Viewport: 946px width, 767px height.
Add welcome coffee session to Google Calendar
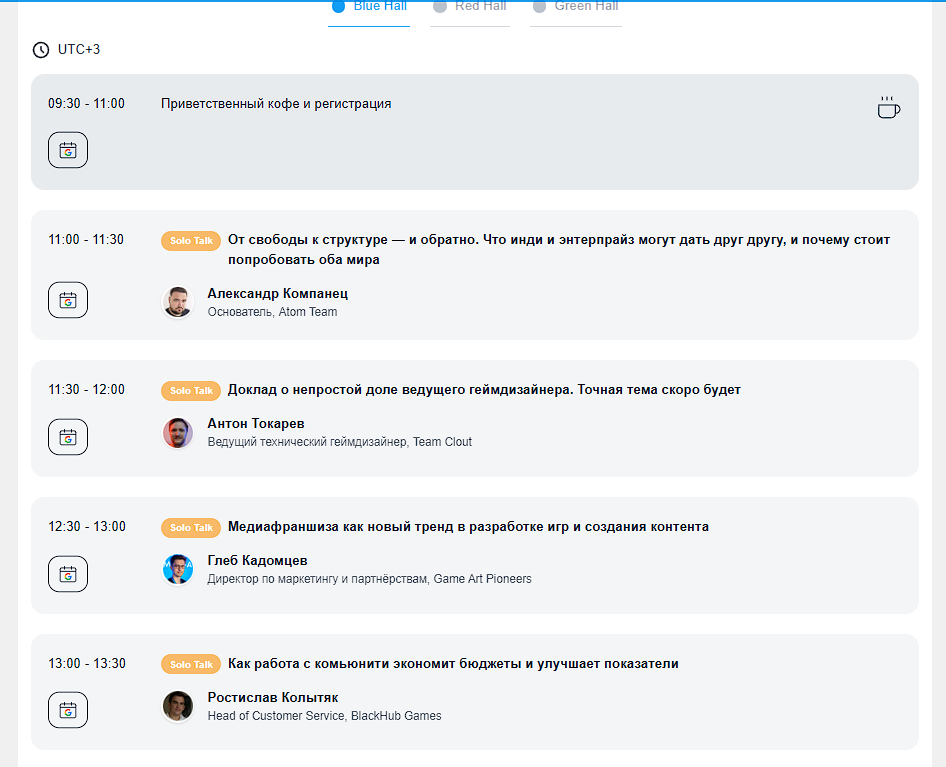click(x=68, y=150)
